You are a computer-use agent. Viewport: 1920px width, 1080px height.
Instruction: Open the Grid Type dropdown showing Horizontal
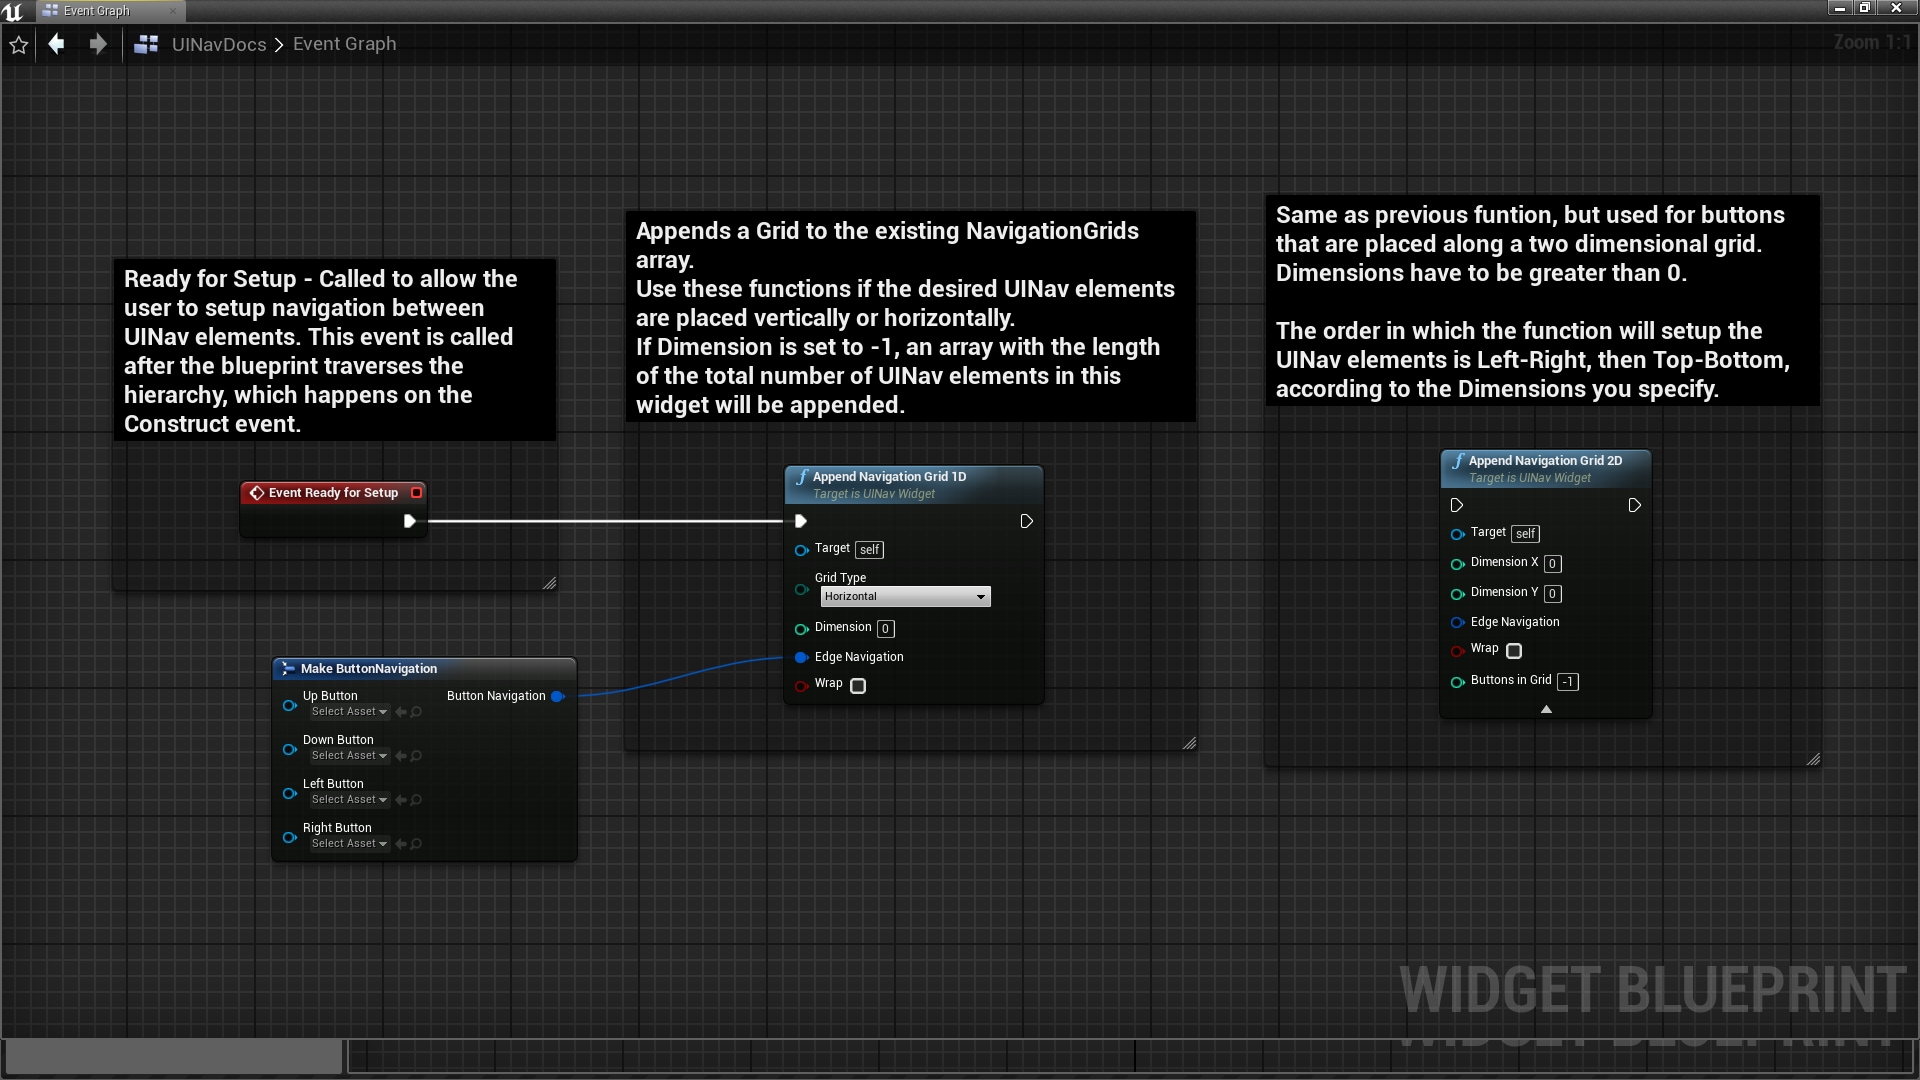904,596
